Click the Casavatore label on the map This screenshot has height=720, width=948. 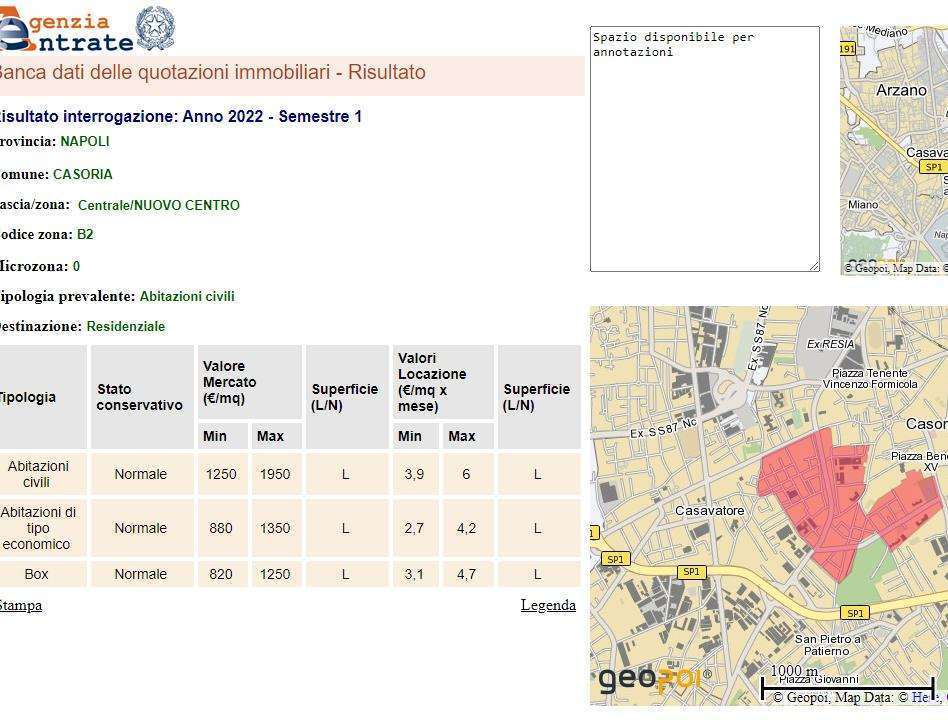[x=709, y=511]
